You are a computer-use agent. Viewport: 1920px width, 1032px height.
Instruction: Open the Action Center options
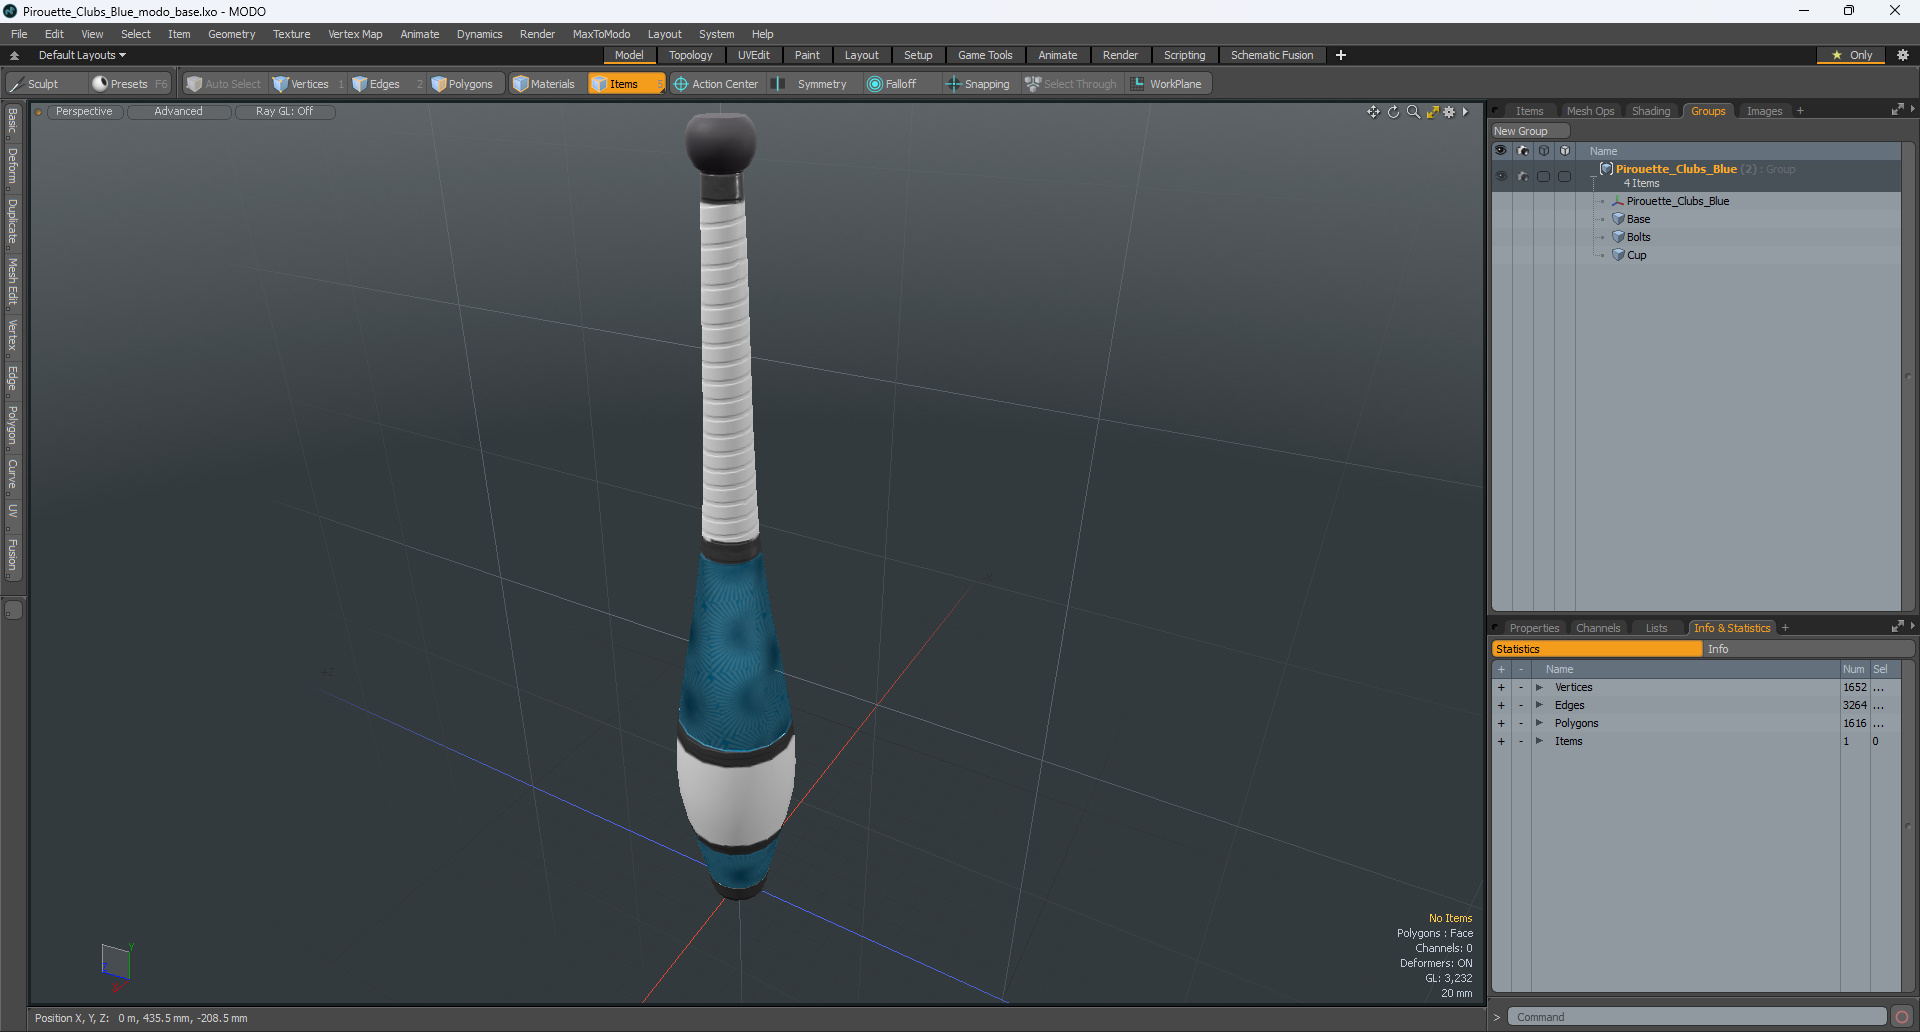[x=716, y=84]
